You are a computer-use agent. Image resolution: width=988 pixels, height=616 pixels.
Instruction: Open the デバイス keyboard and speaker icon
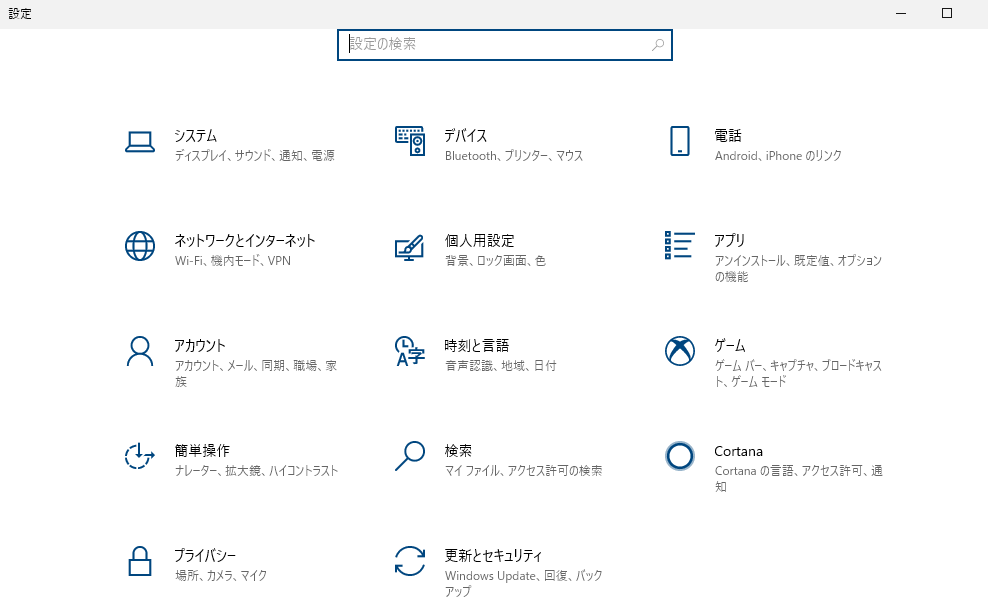coord(410,141)
